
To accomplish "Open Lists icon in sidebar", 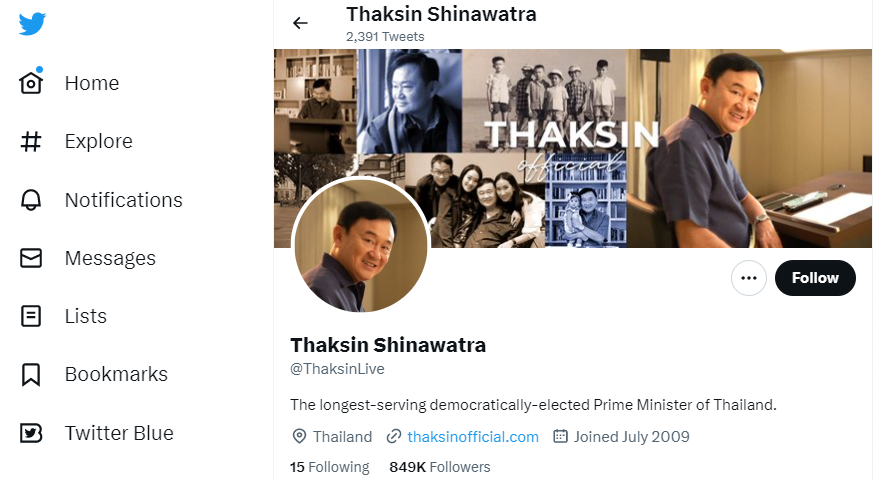I will click(x=31, y=316).
